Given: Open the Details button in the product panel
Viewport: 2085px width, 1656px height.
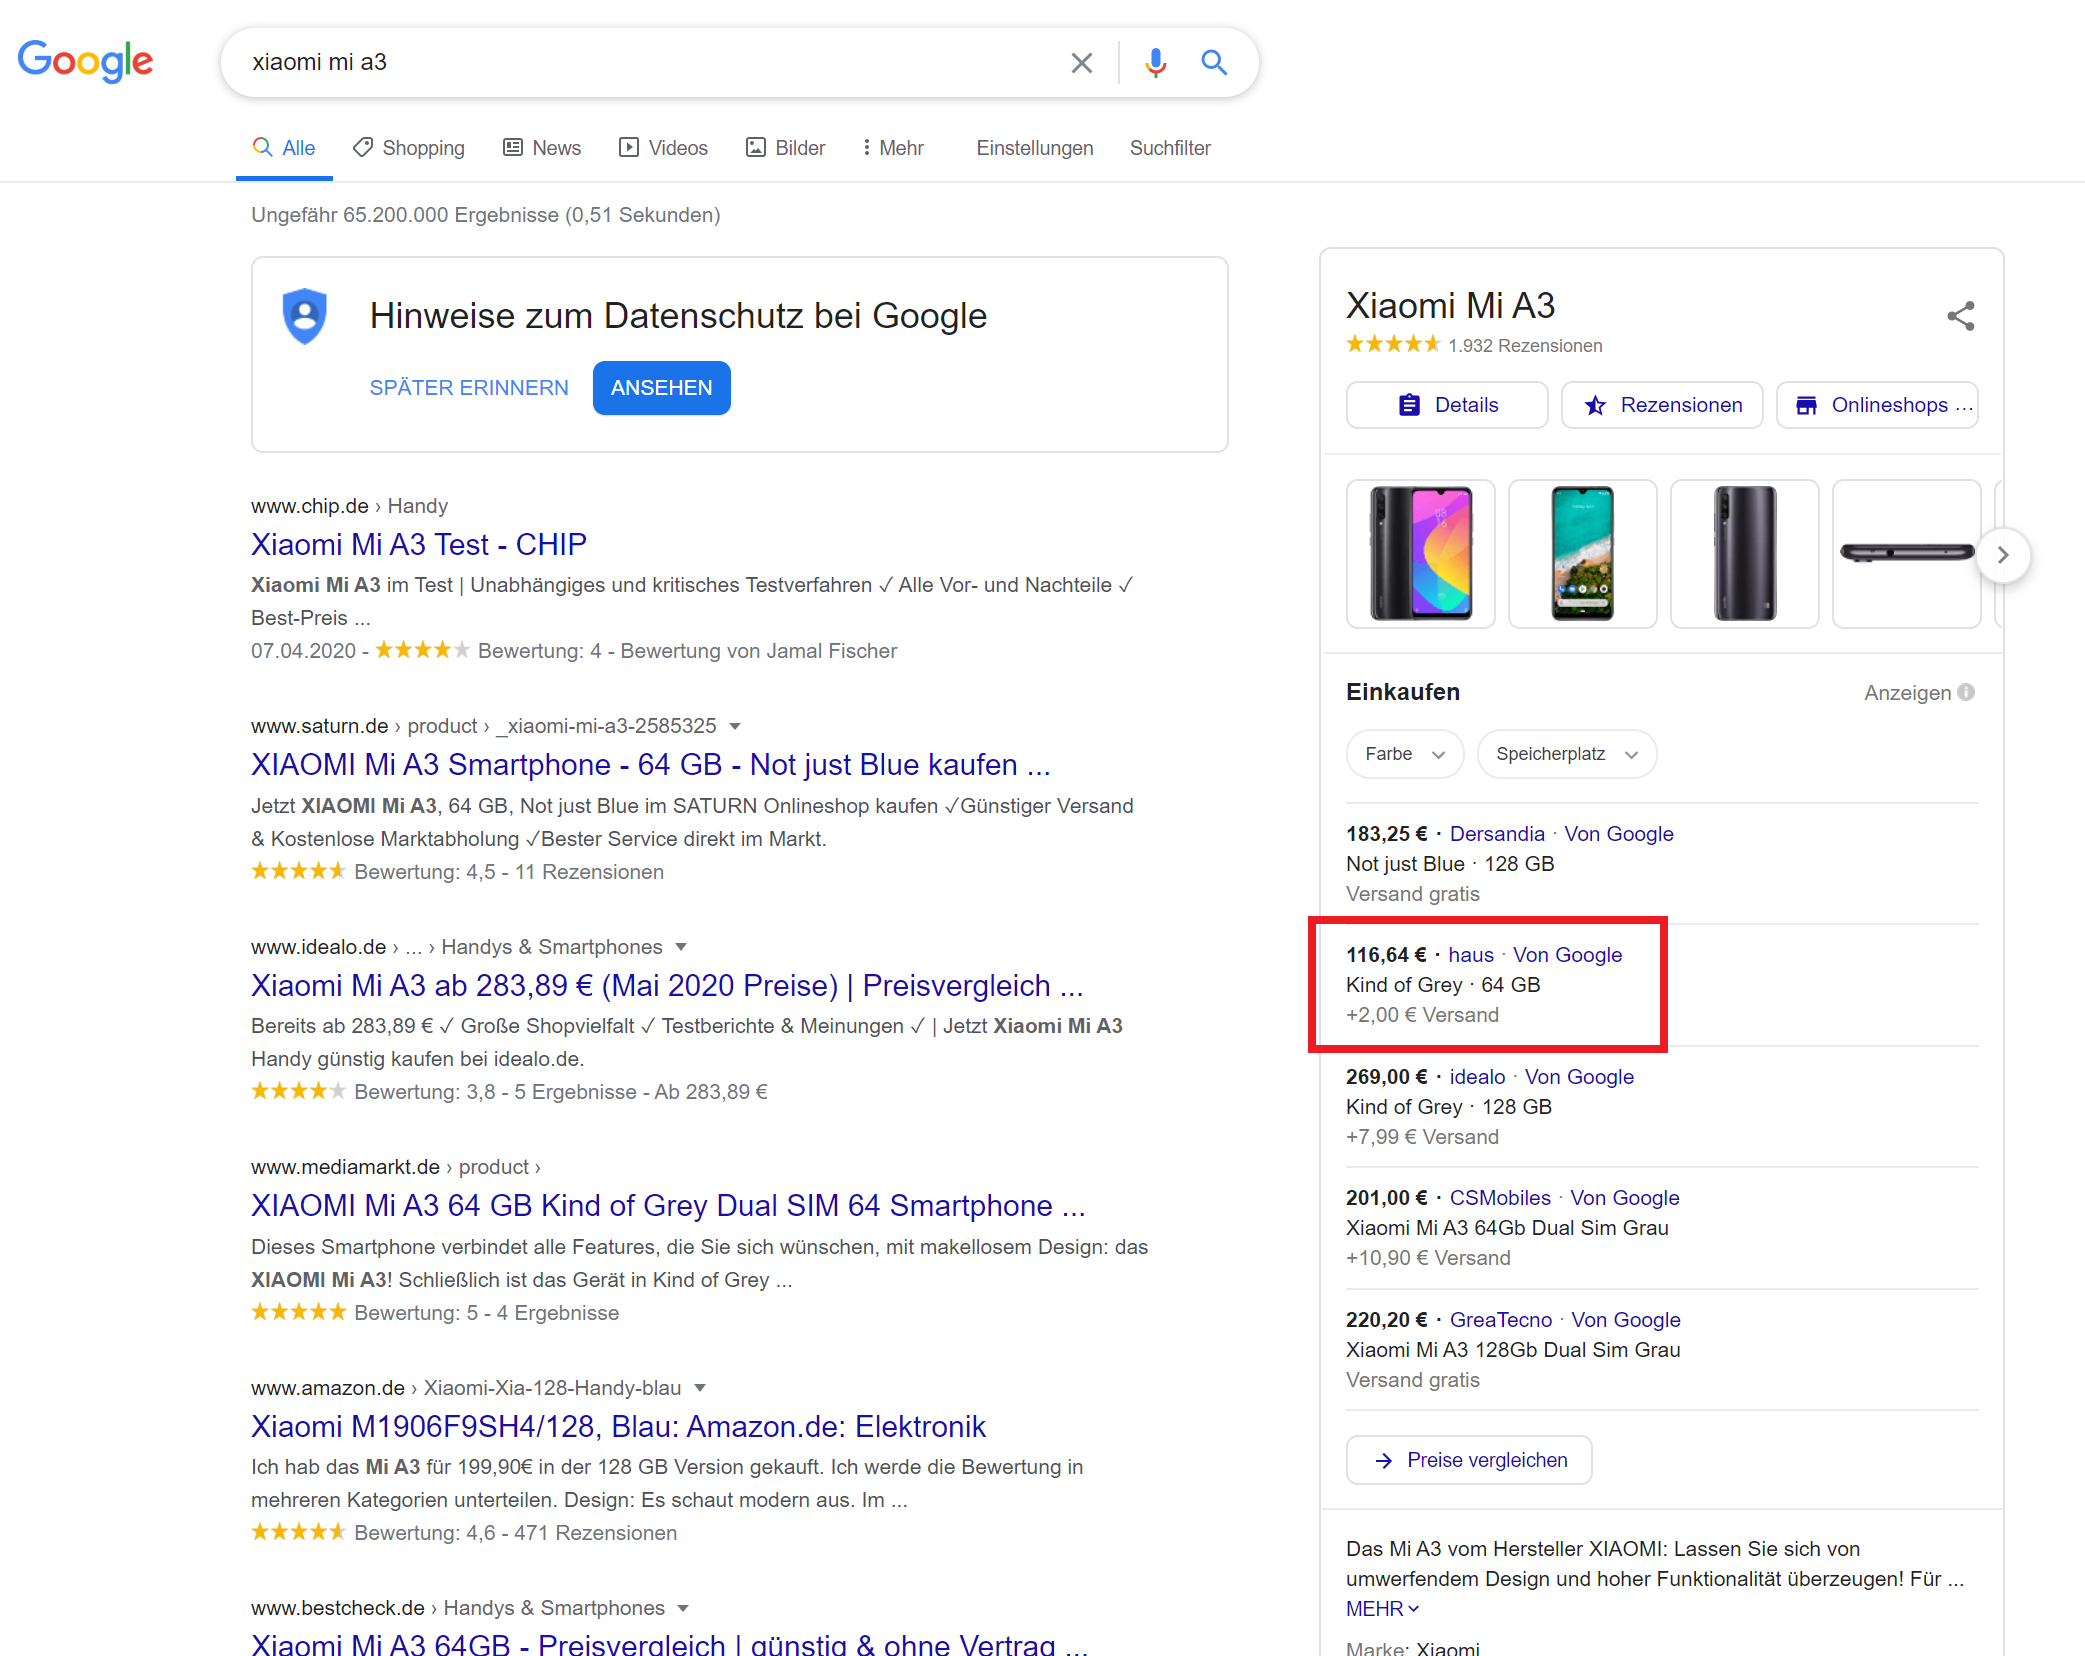Looking at the screenshot, I should tap(1447, 405).
